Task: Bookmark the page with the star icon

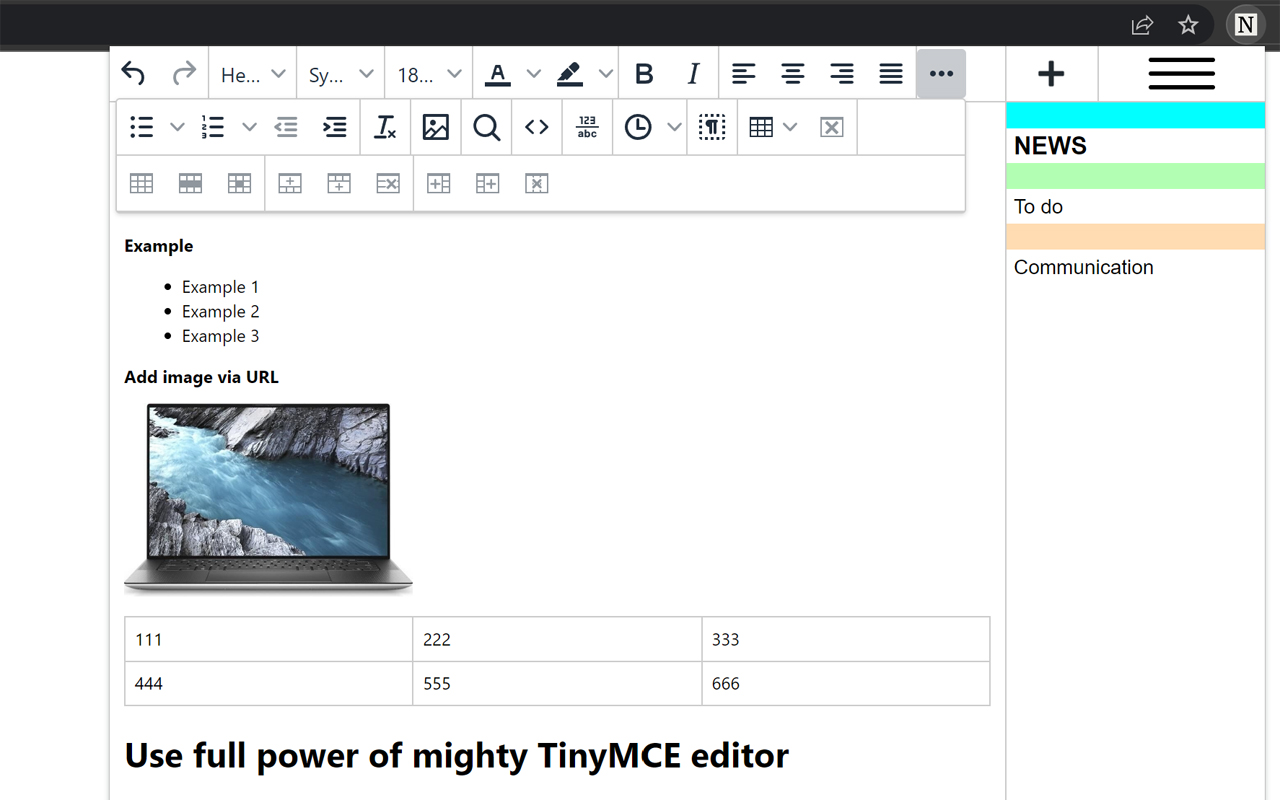Action: click(1188, 25)
